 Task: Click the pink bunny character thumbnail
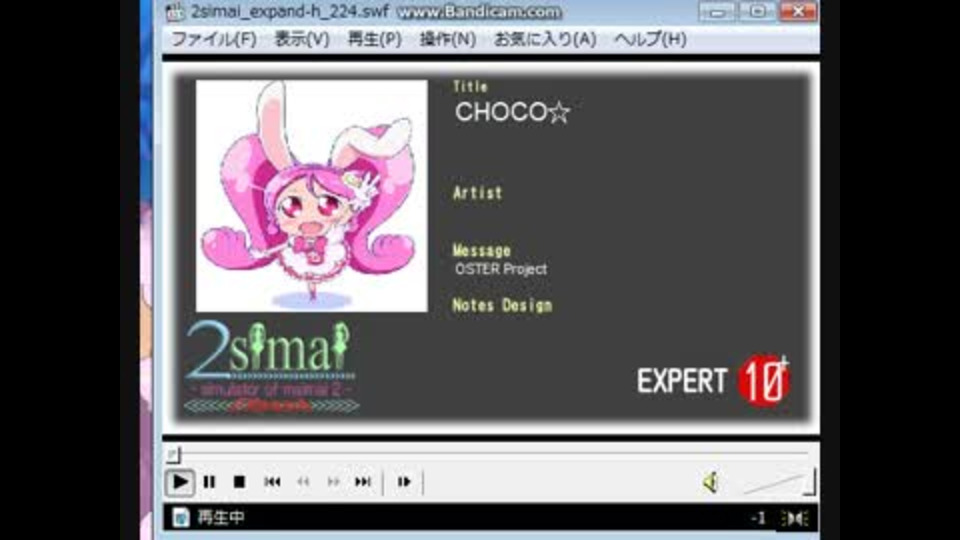(x=312, y=196)
